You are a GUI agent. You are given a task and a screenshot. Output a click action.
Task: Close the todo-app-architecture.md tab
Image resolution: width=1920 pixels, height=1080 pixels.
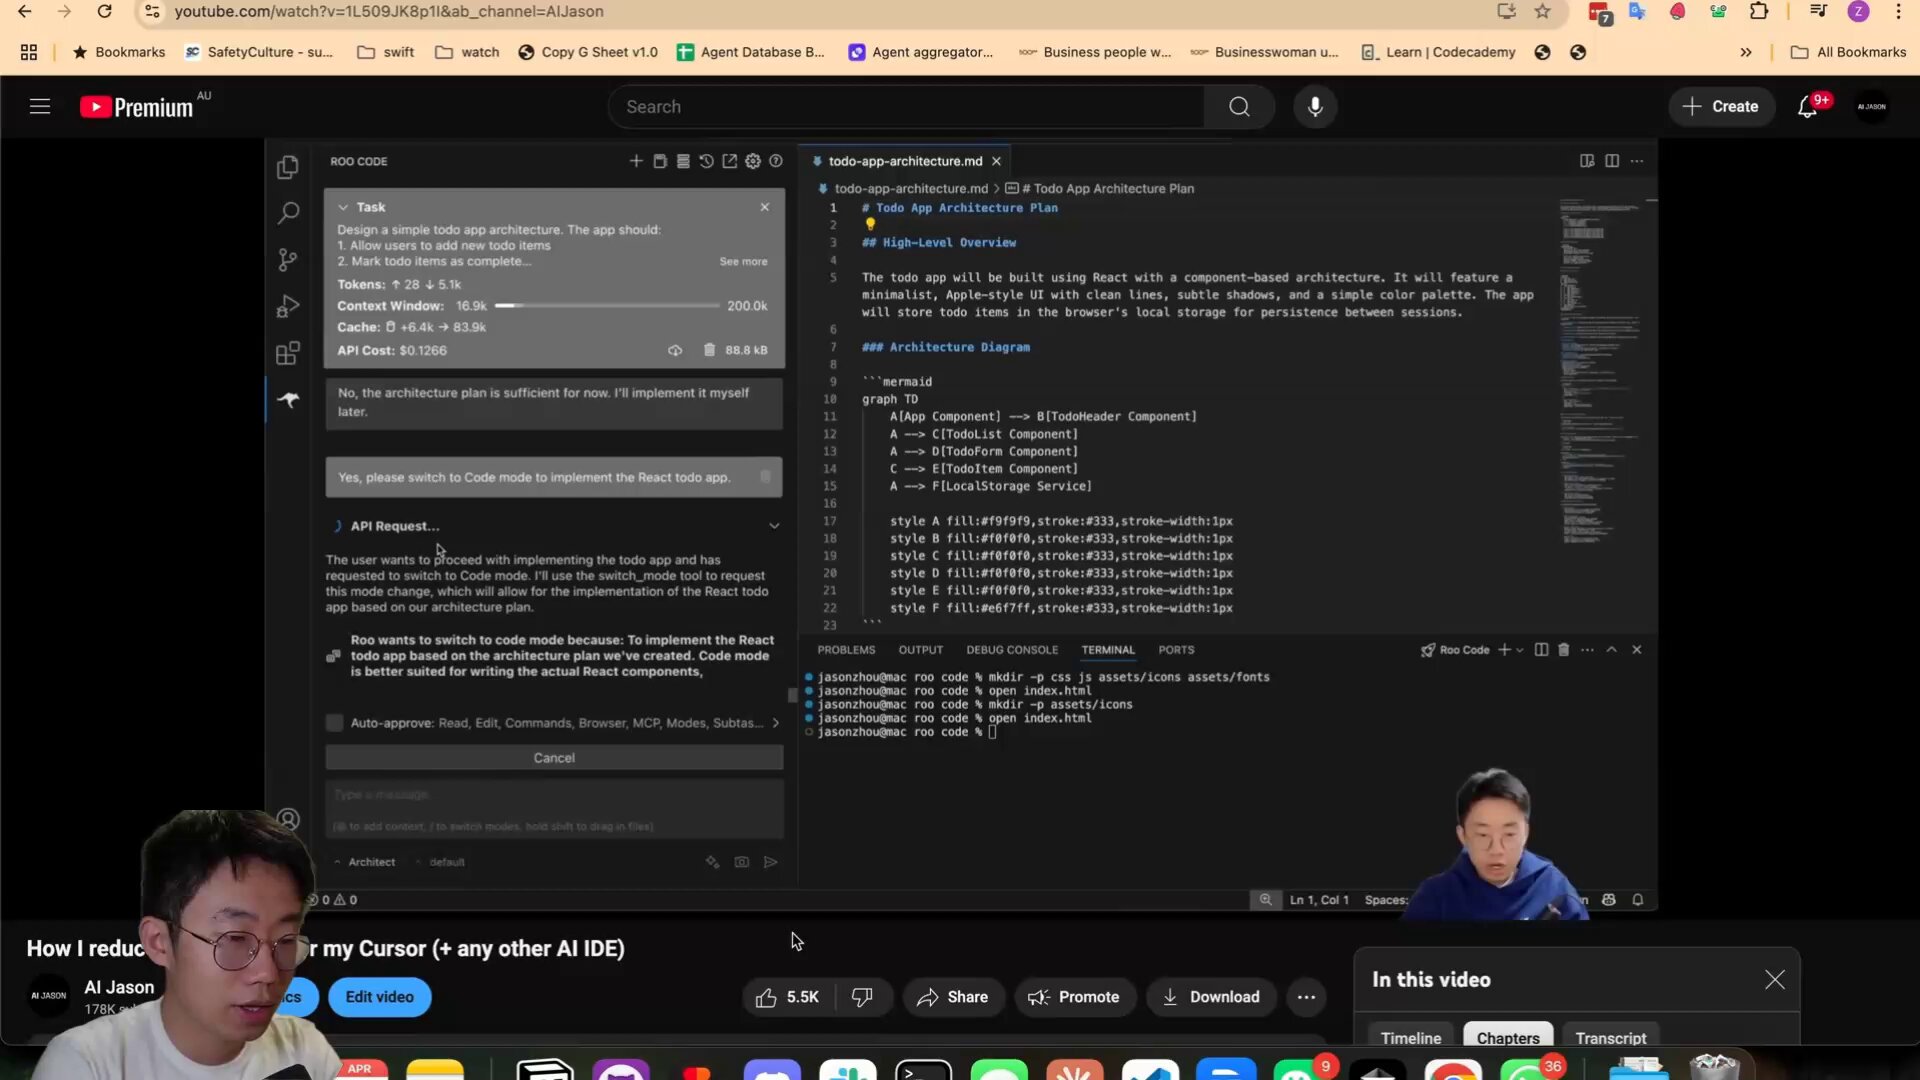(996, 161)
